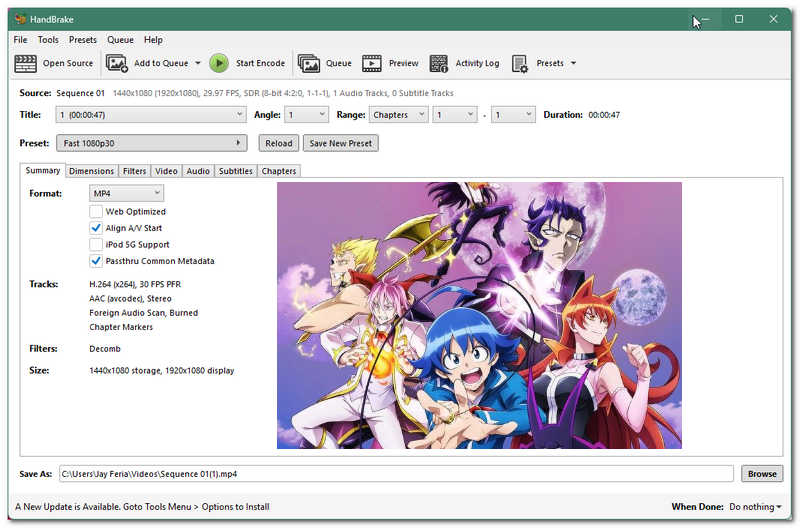Open the Tools menu
Image resolution: width=800 pixels, height=528 pixels.
coord(48,40)
